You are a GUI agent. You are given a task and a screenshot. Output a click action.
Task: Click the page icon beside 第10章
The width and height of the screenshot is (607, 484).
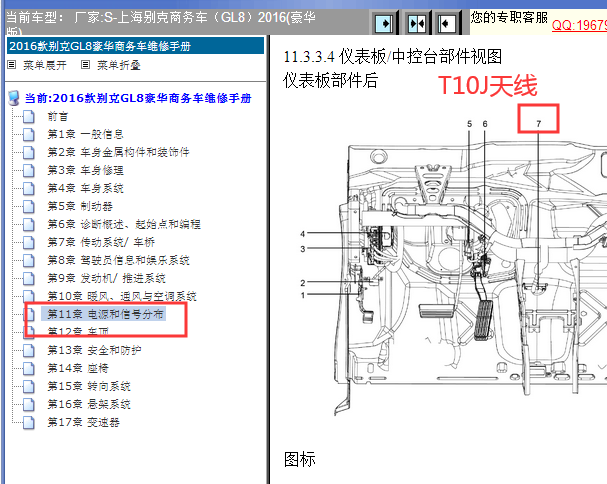tap(29, 296)
